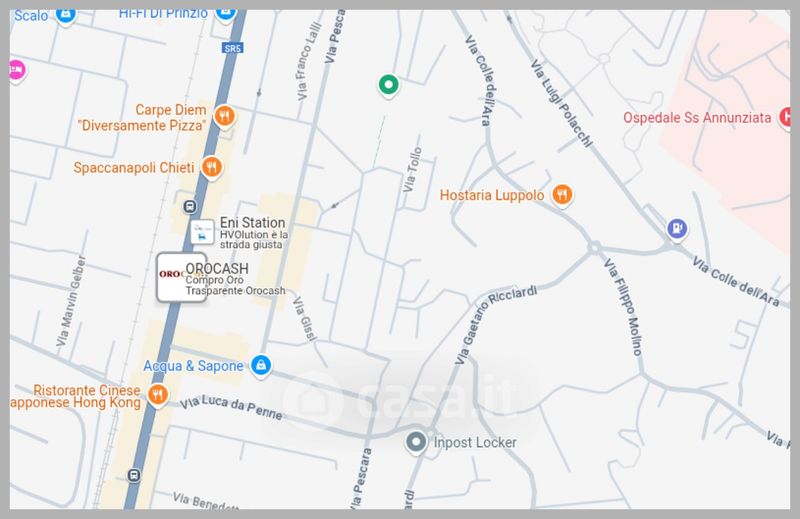Screen dimensions: 800x519
Task: Click the Eni Station ad thumbnail
Action: pyautogui.click(x=202, y=232)
